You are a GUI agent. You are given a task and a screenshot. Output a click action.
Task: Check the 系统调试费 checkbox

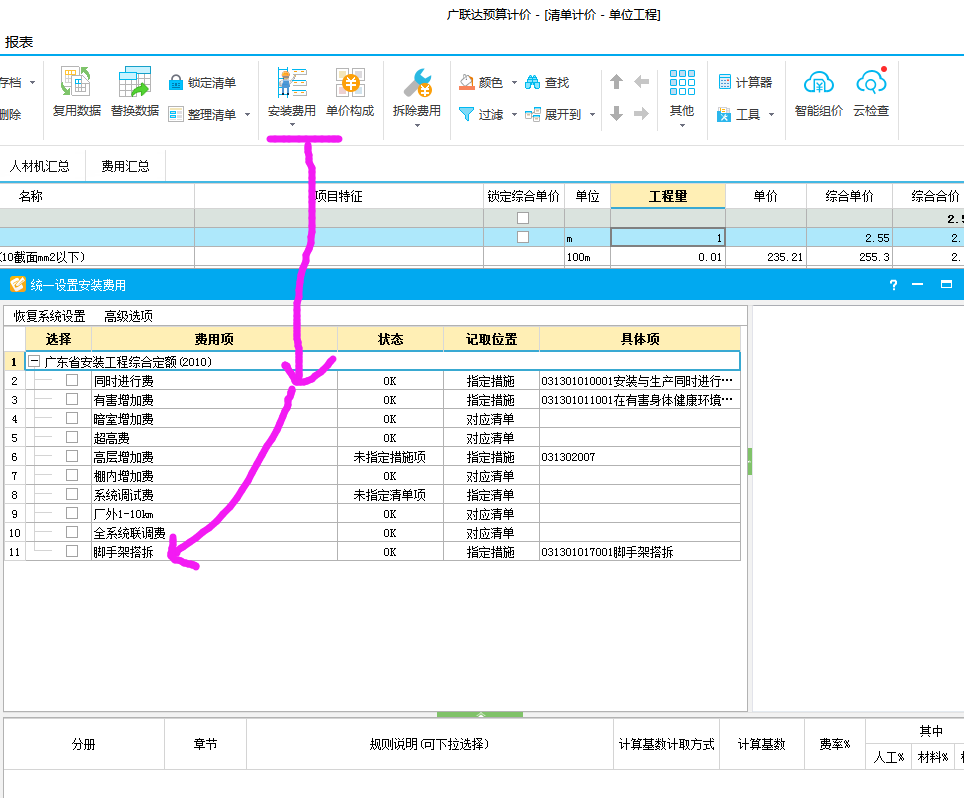point(72,494)
